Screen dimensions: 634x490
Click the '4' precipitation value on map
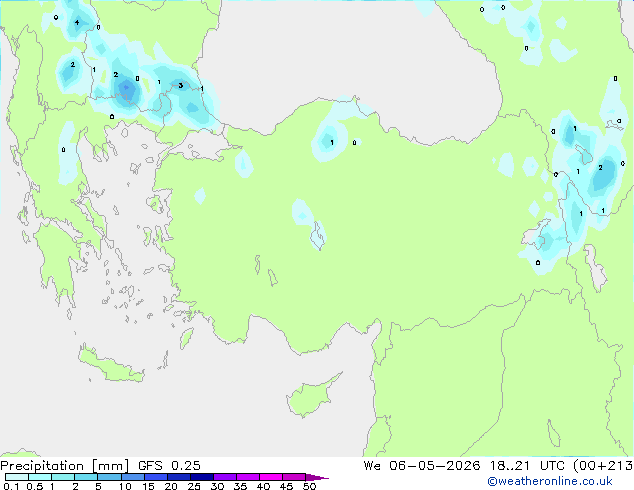coord(77,22)
